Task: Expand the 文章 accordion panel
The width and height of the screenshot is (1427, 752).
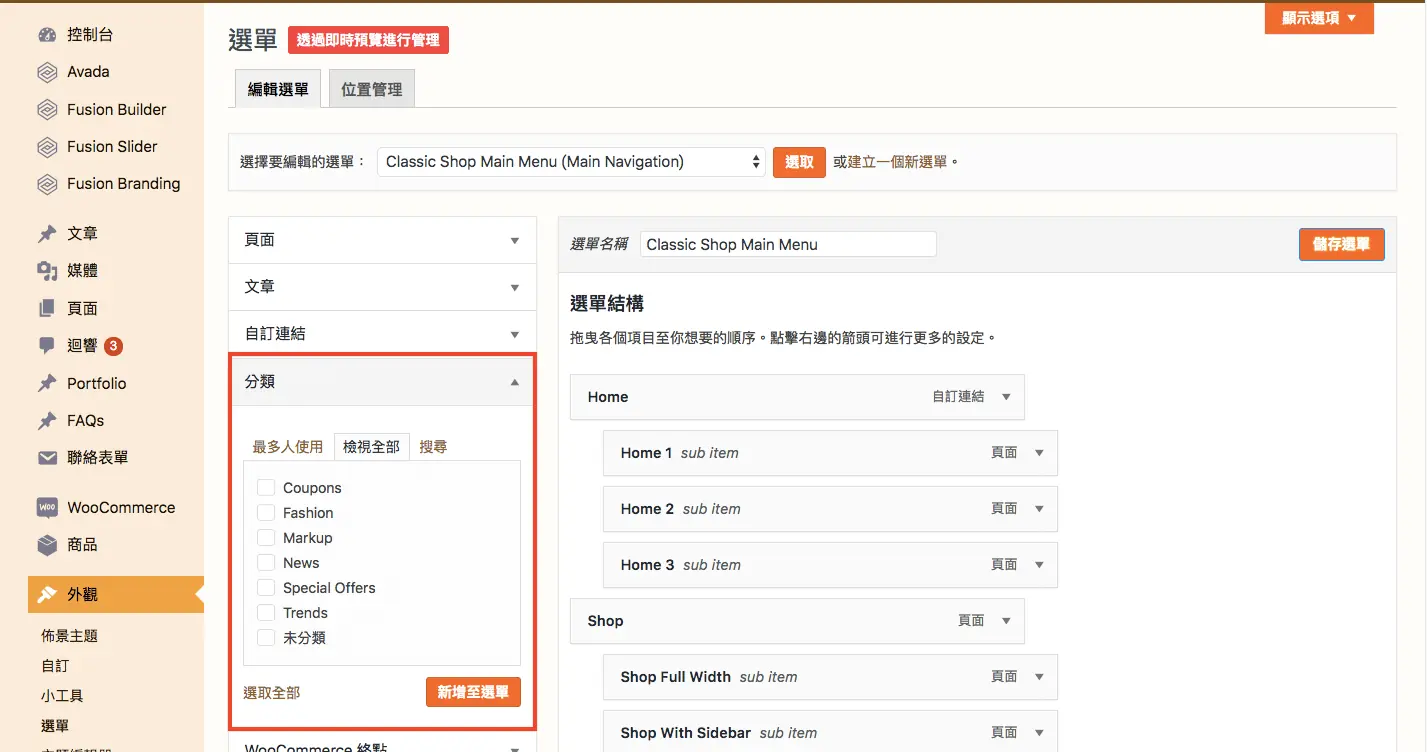Action: (382, 287)
